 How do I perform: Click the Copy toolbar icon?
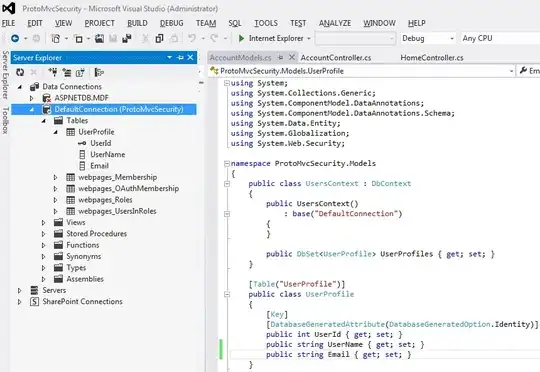point(159,38)
